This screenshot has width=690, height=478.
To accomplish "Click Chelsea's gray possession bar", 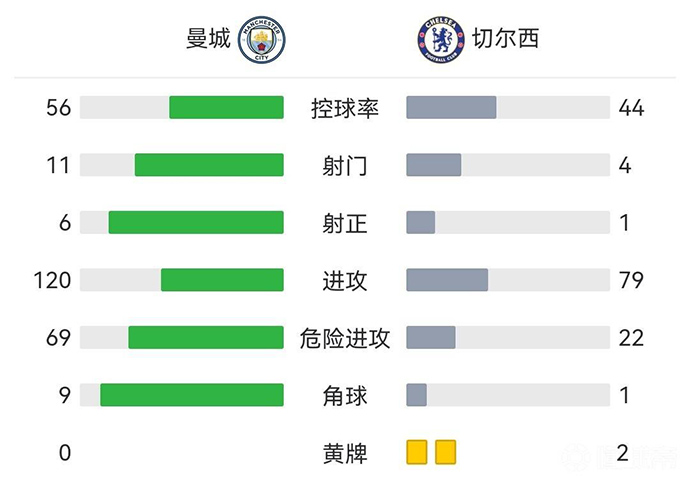I will coord(452,108).
